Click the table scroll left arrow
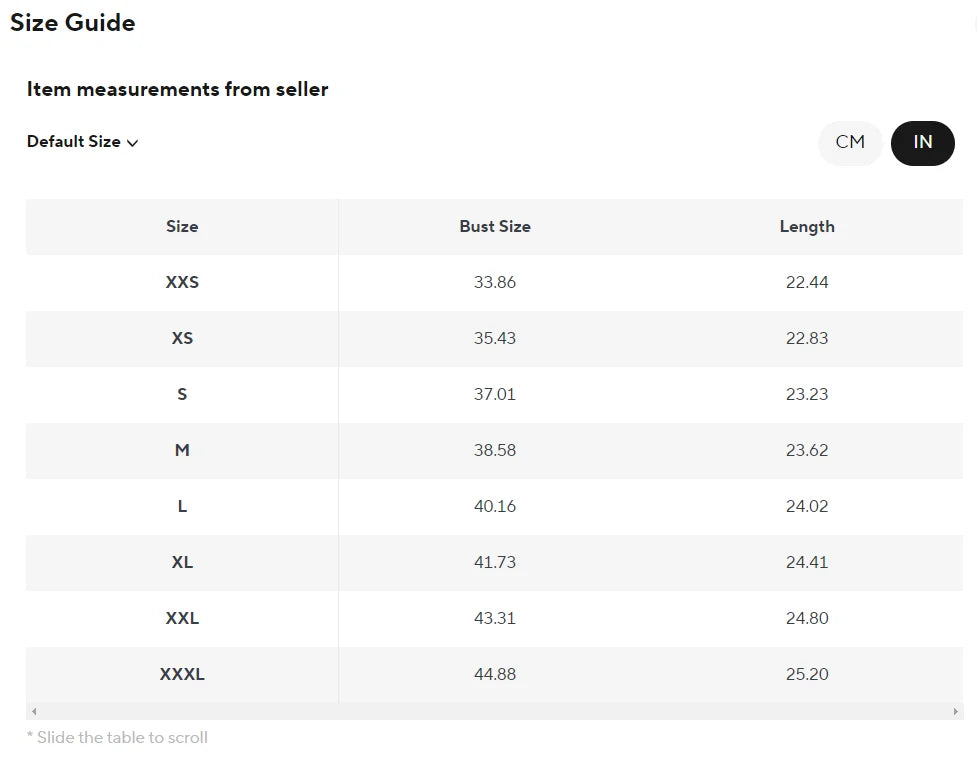The width and height of the screenshot is (977, 762). click(34, 711)
